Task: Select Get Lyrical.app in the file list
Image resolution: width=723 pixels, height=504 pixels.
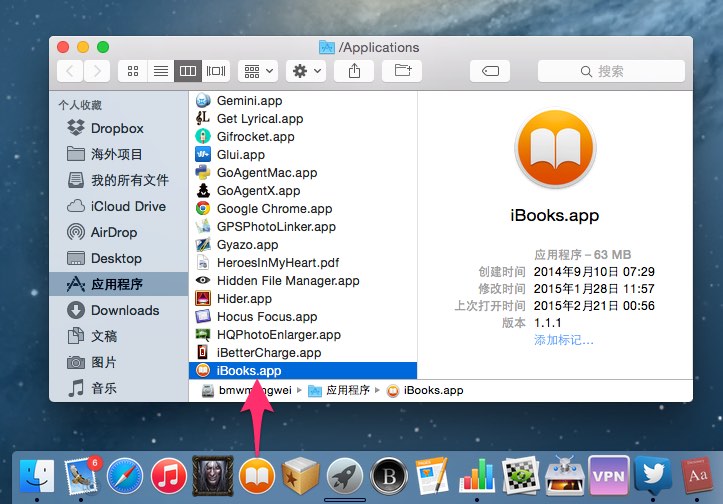Action: (303, 119)
